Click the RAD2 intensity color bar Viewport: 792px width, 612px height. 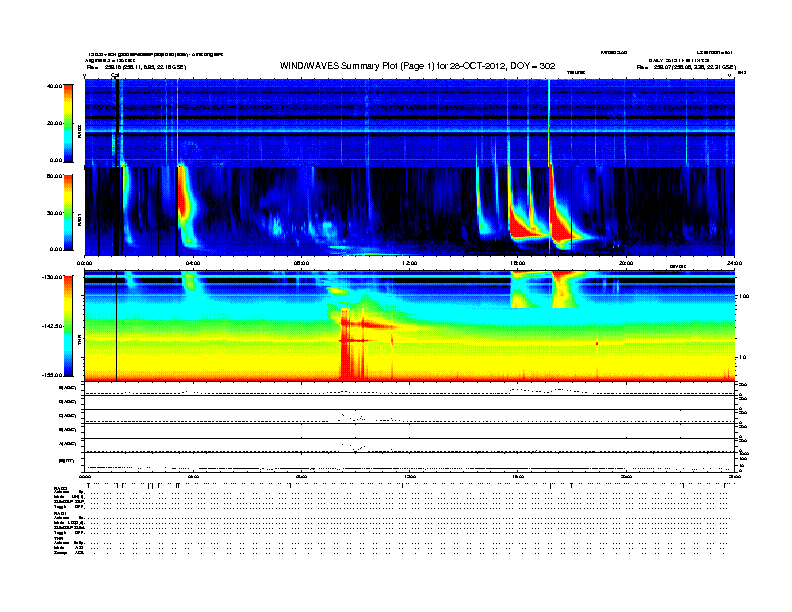tap(68, 123)
